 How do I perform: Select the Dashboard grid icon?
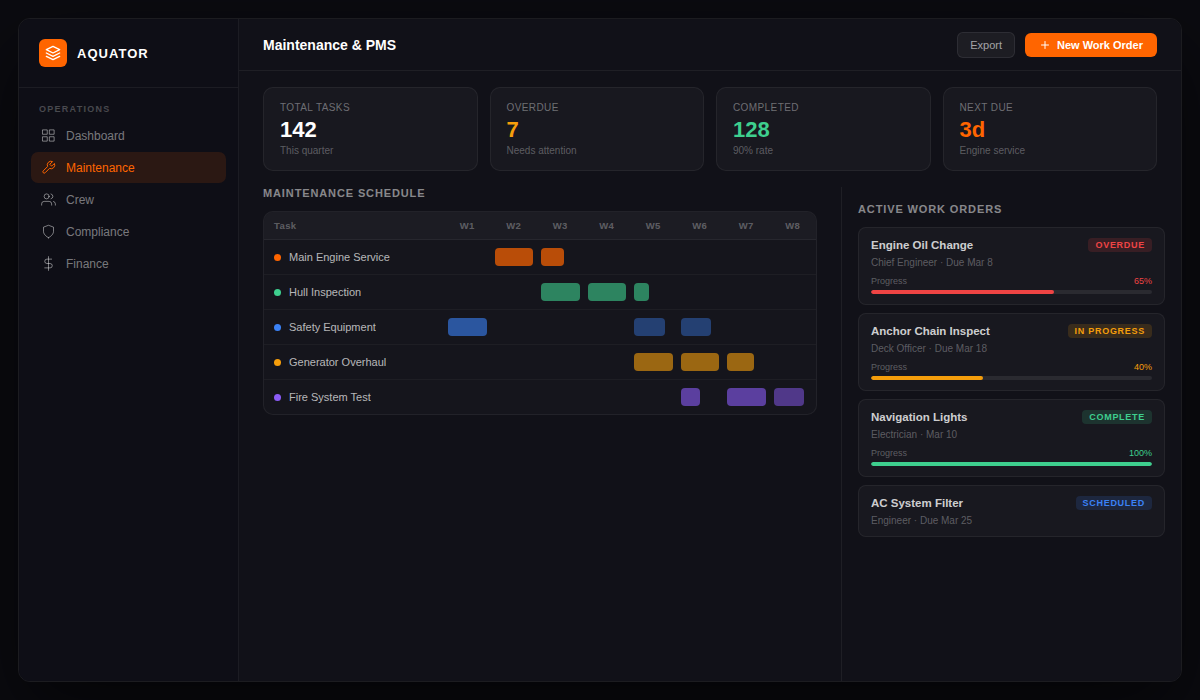(48, 135)
